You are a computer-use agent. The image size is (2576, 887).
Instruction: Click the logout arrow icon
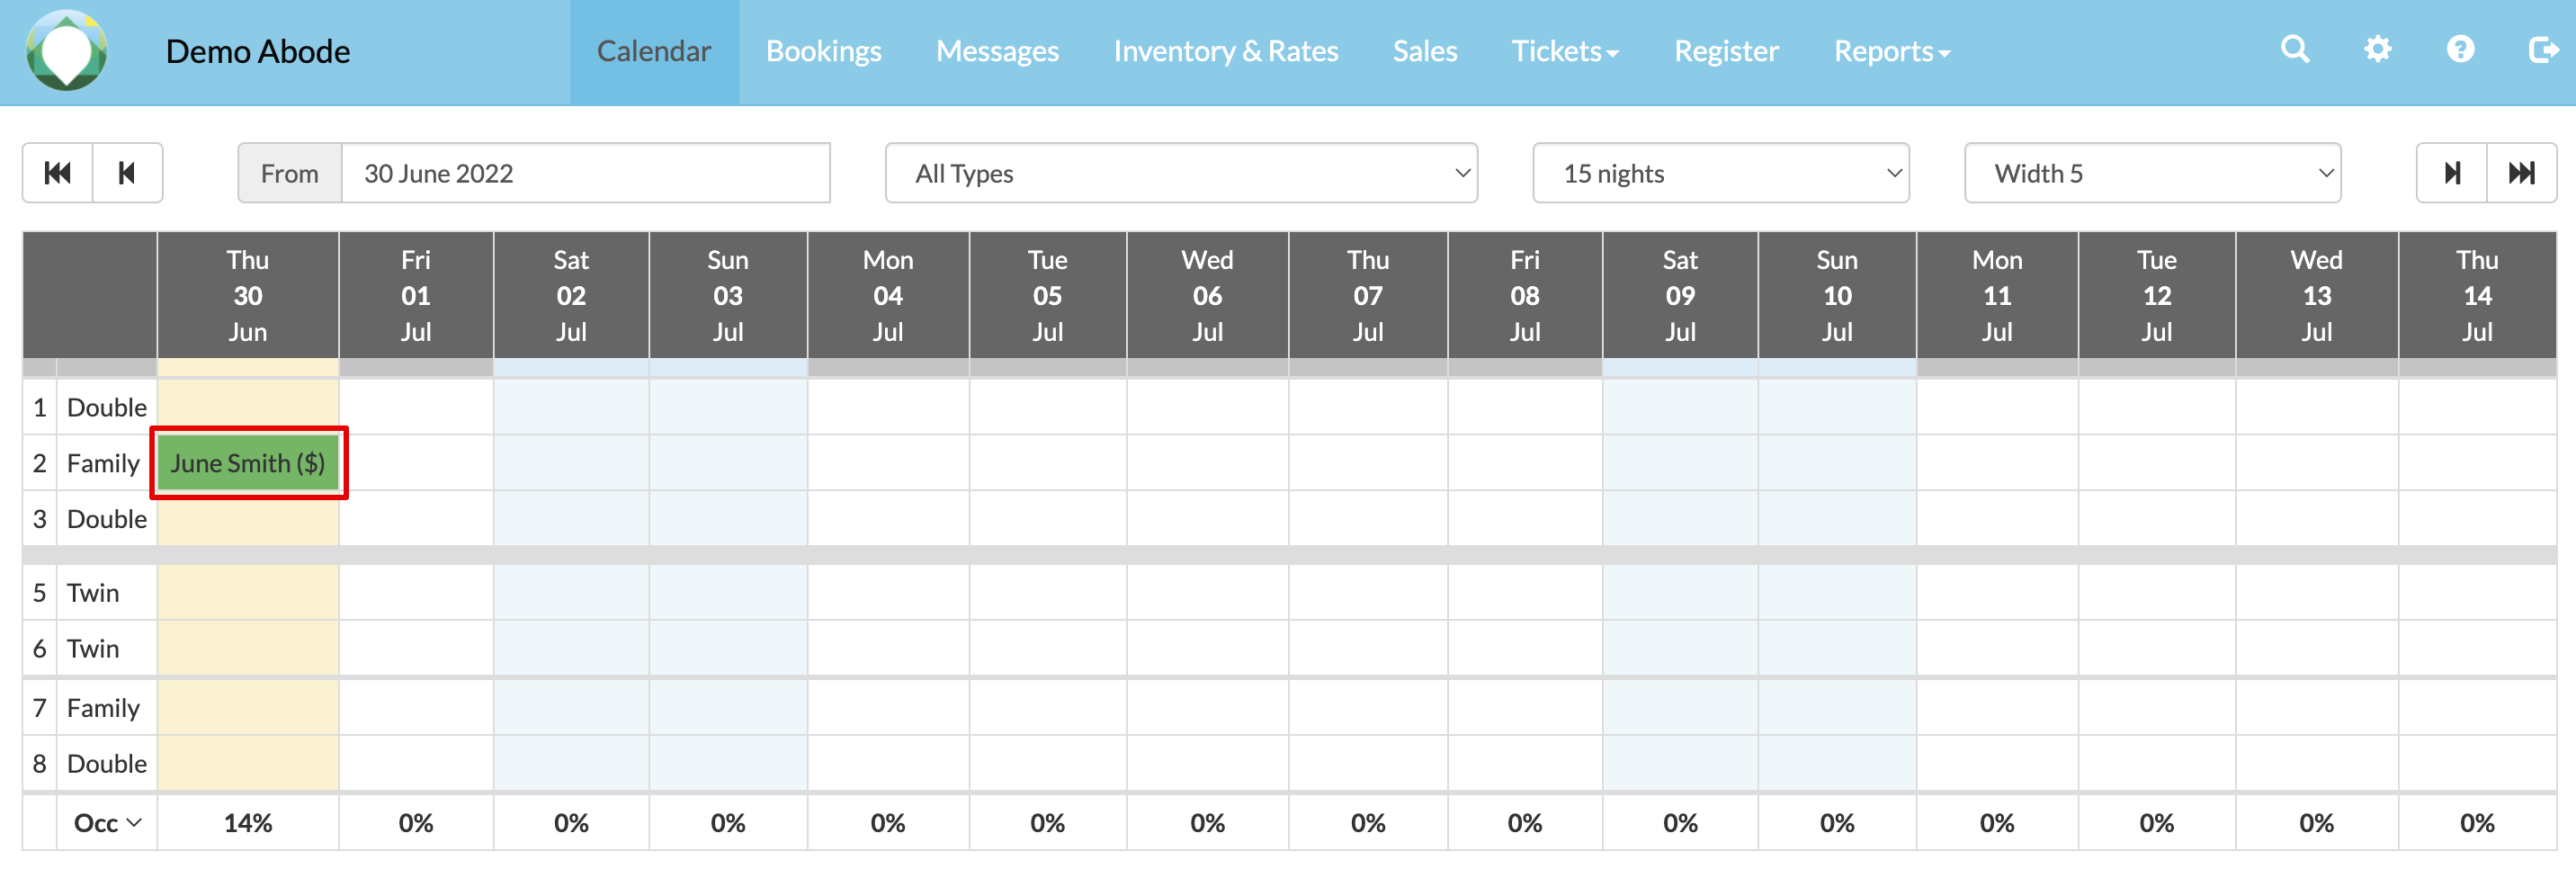point(2542,49)
